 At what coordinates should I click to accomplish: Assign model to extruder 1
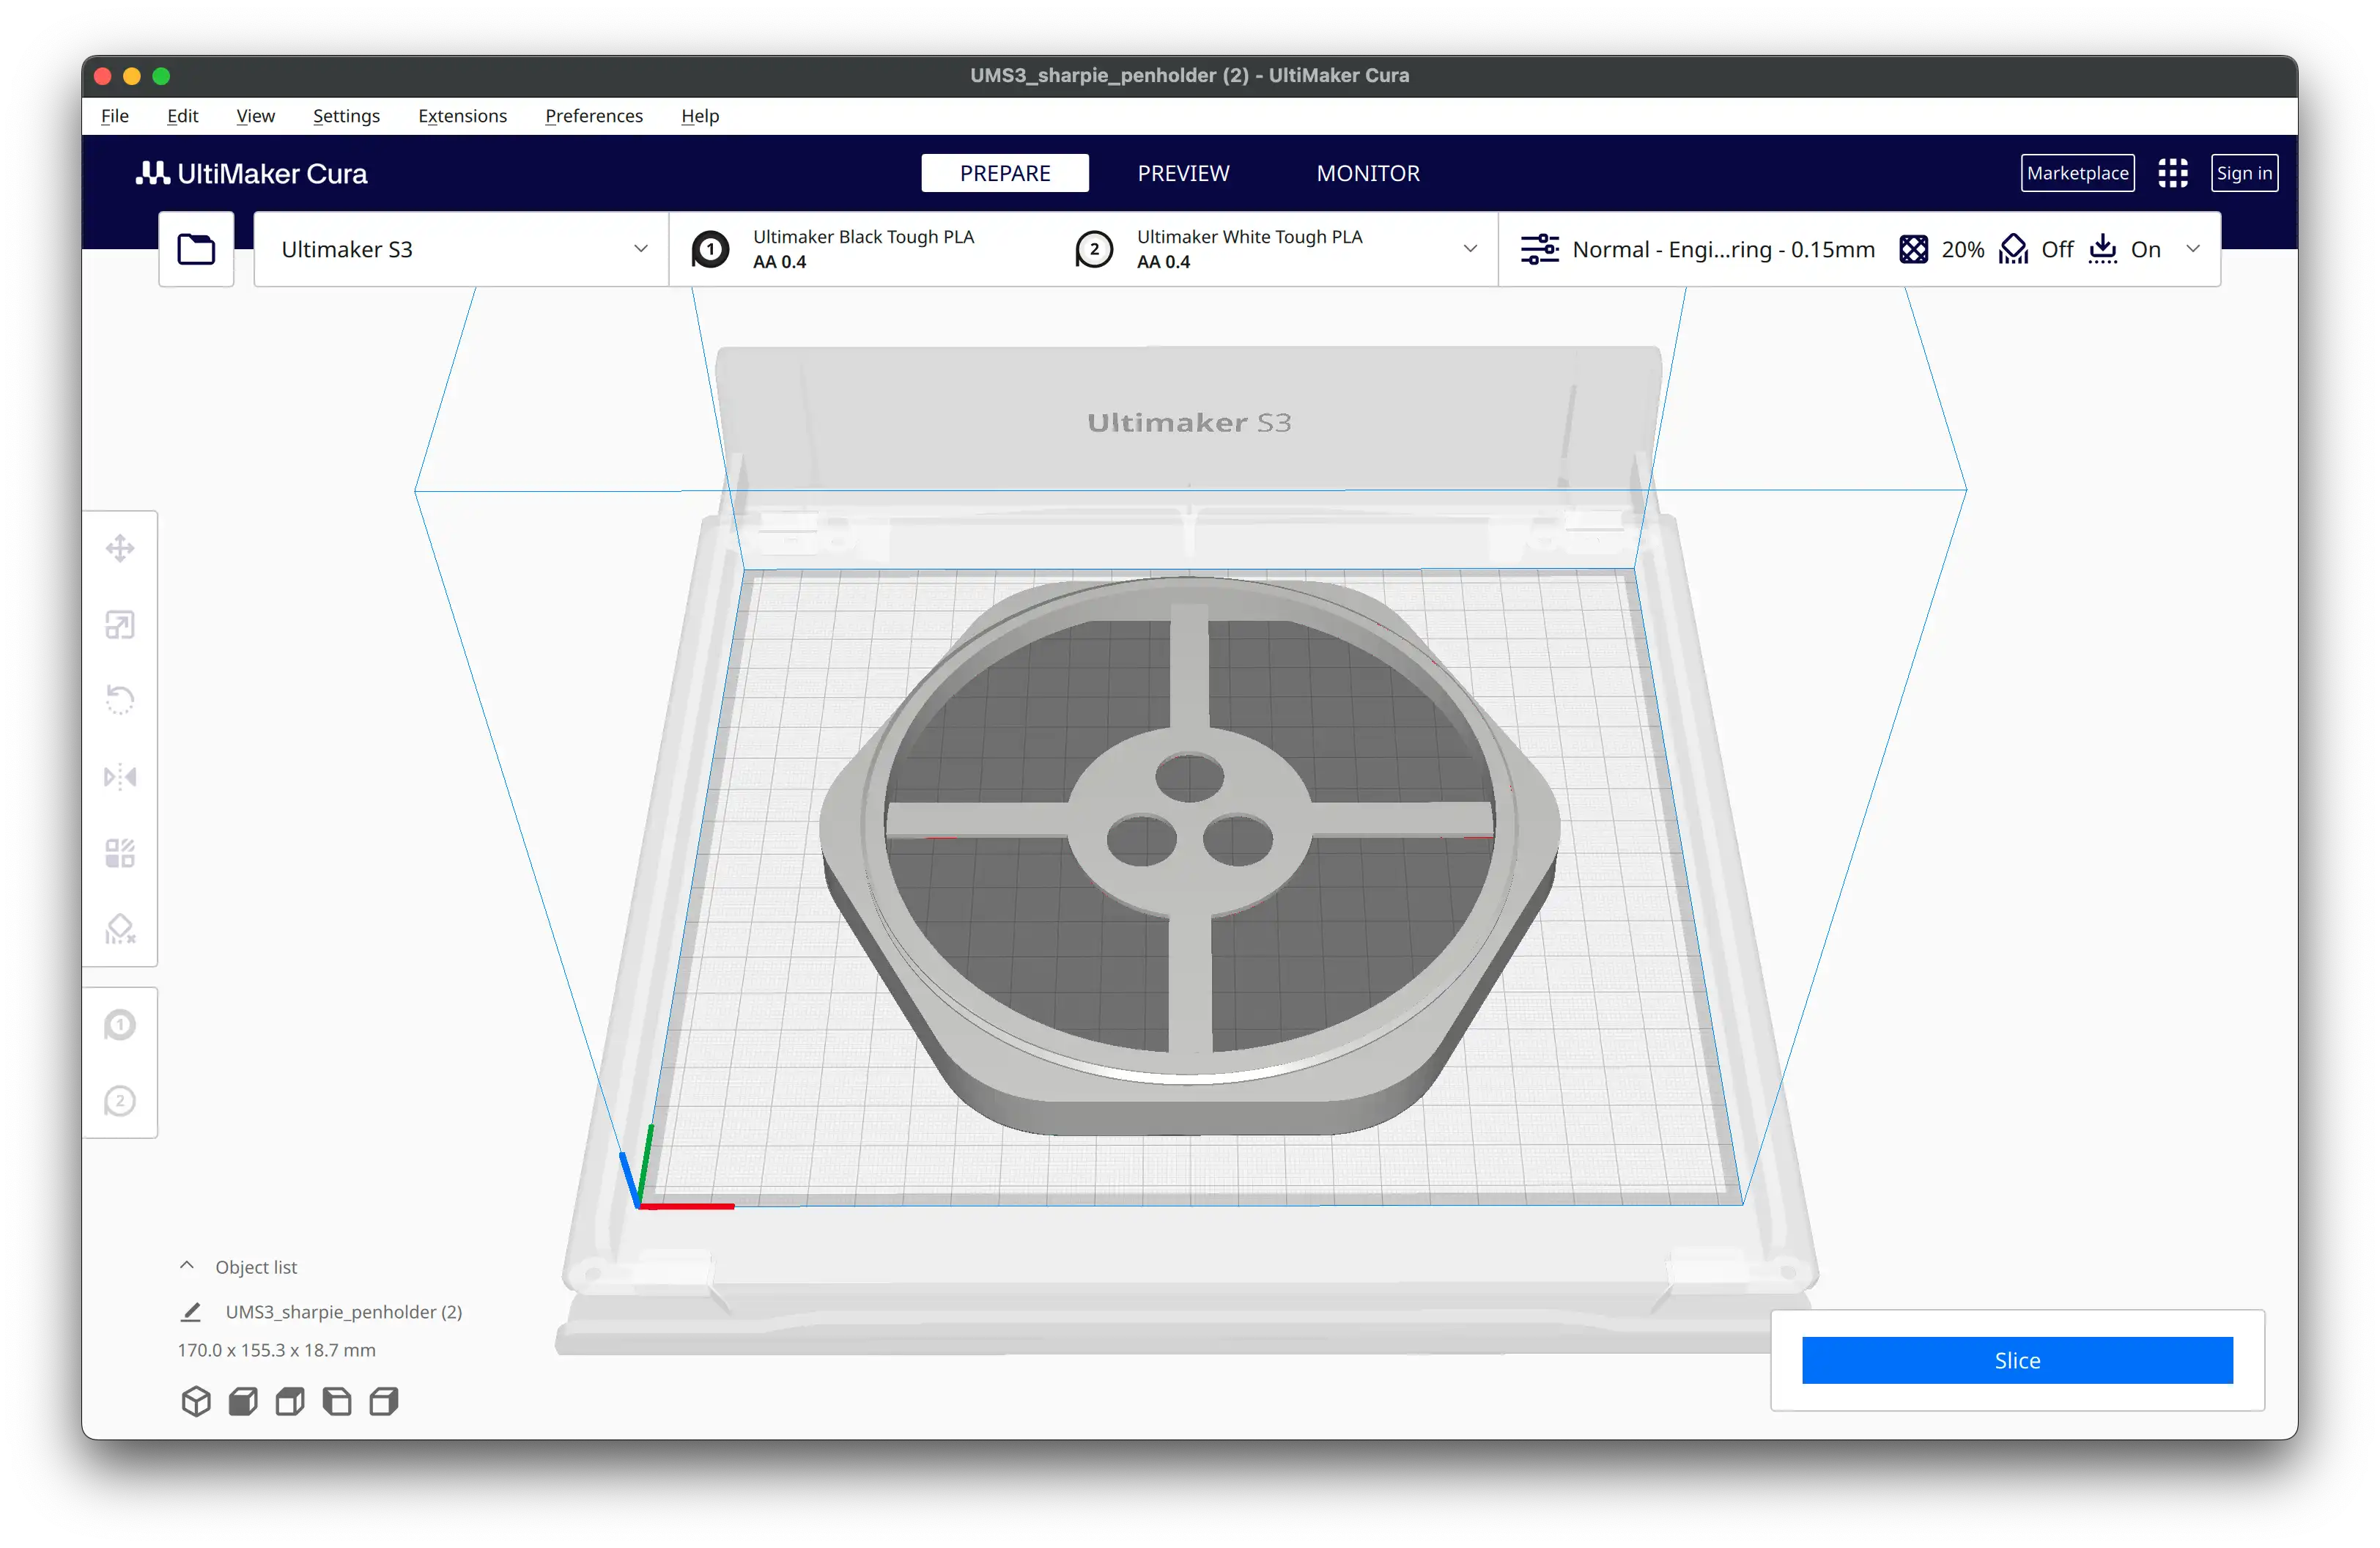coord(120,1025)
